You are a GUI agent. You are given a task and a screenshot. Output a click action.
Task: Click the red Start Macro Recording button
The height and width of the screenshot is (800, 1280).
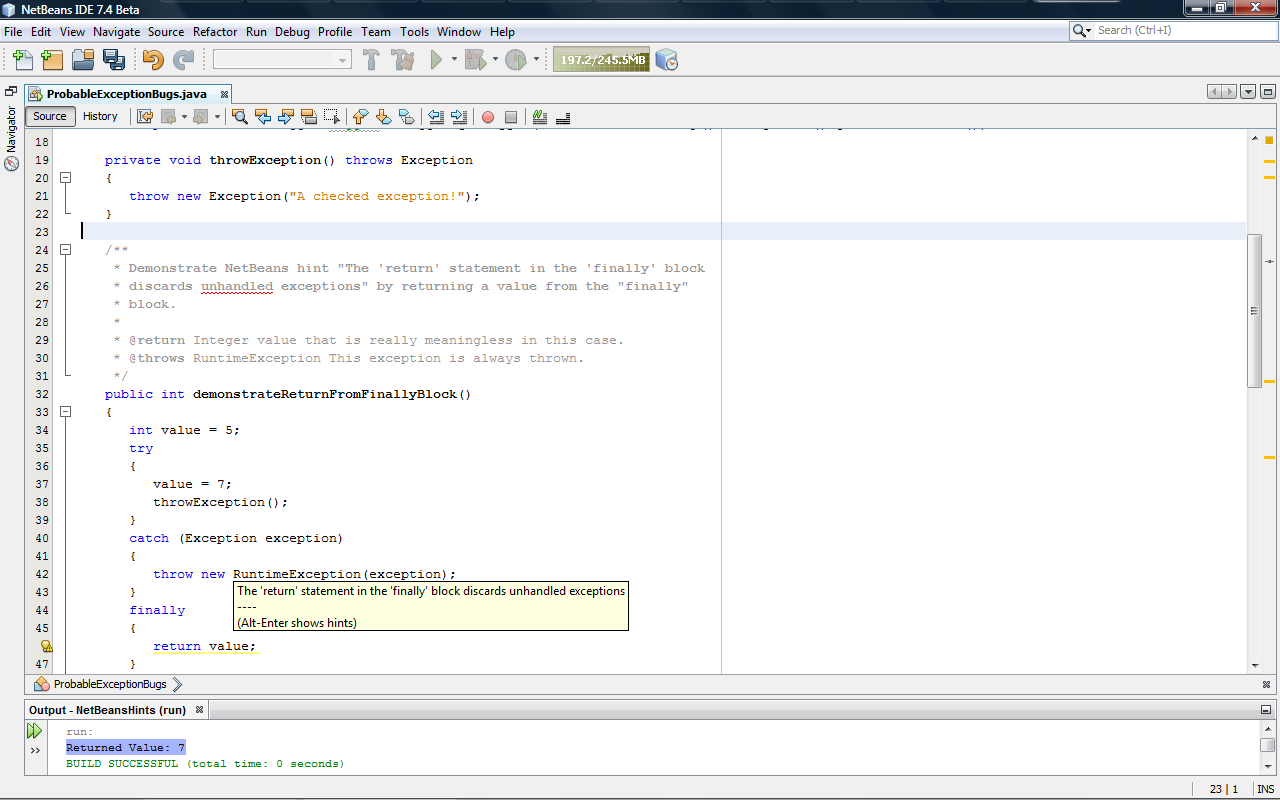(x=488, y=117)
